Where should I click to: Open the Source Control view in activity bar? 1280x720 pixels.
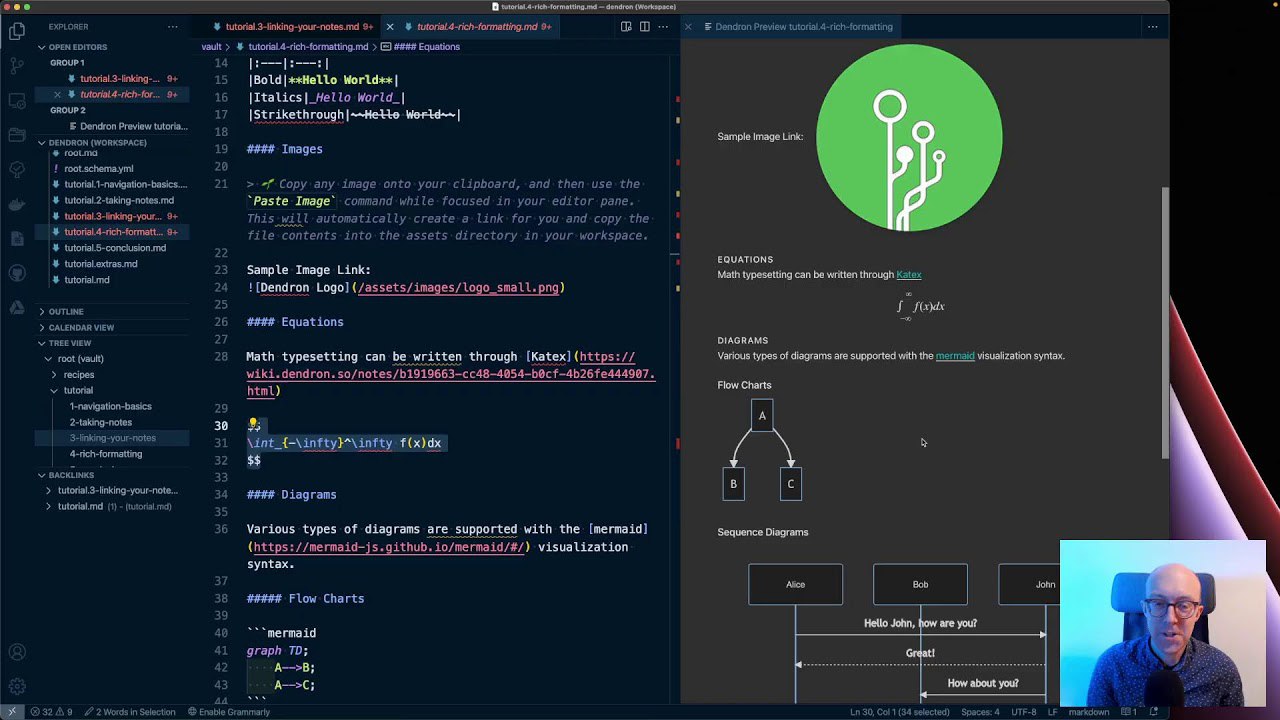[17, 66]
